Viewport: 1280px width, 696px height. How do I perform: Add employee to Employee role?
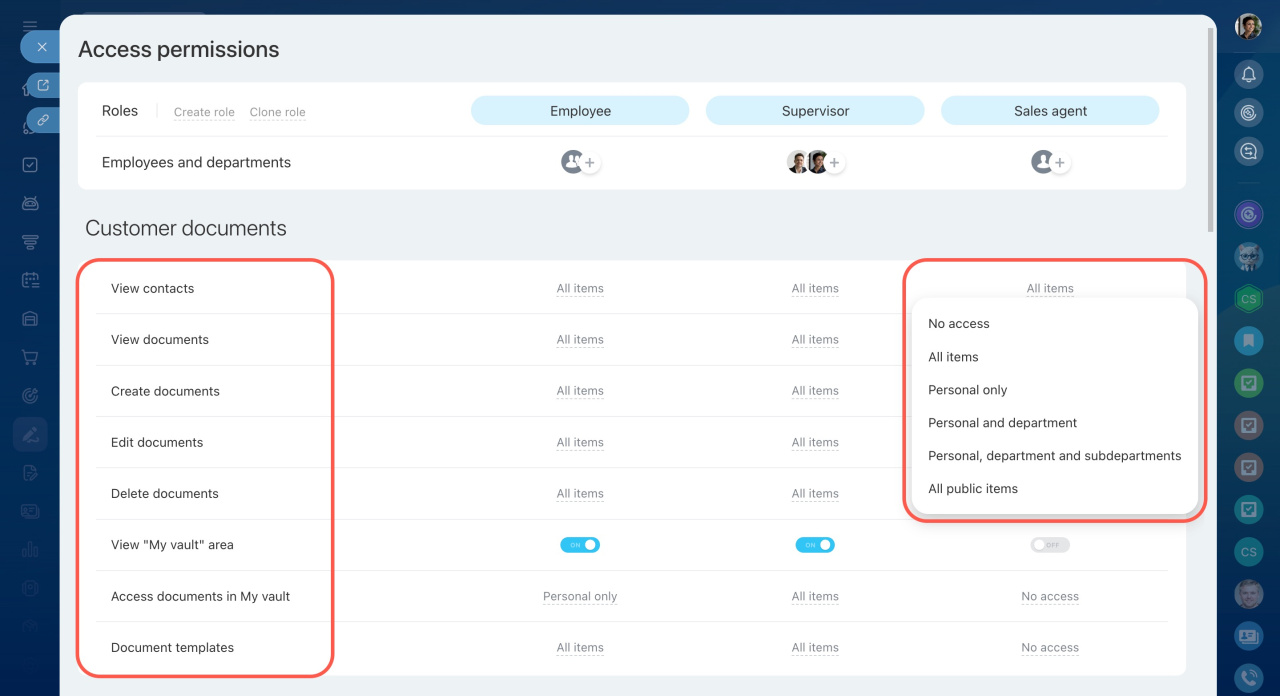pos(590,163)
